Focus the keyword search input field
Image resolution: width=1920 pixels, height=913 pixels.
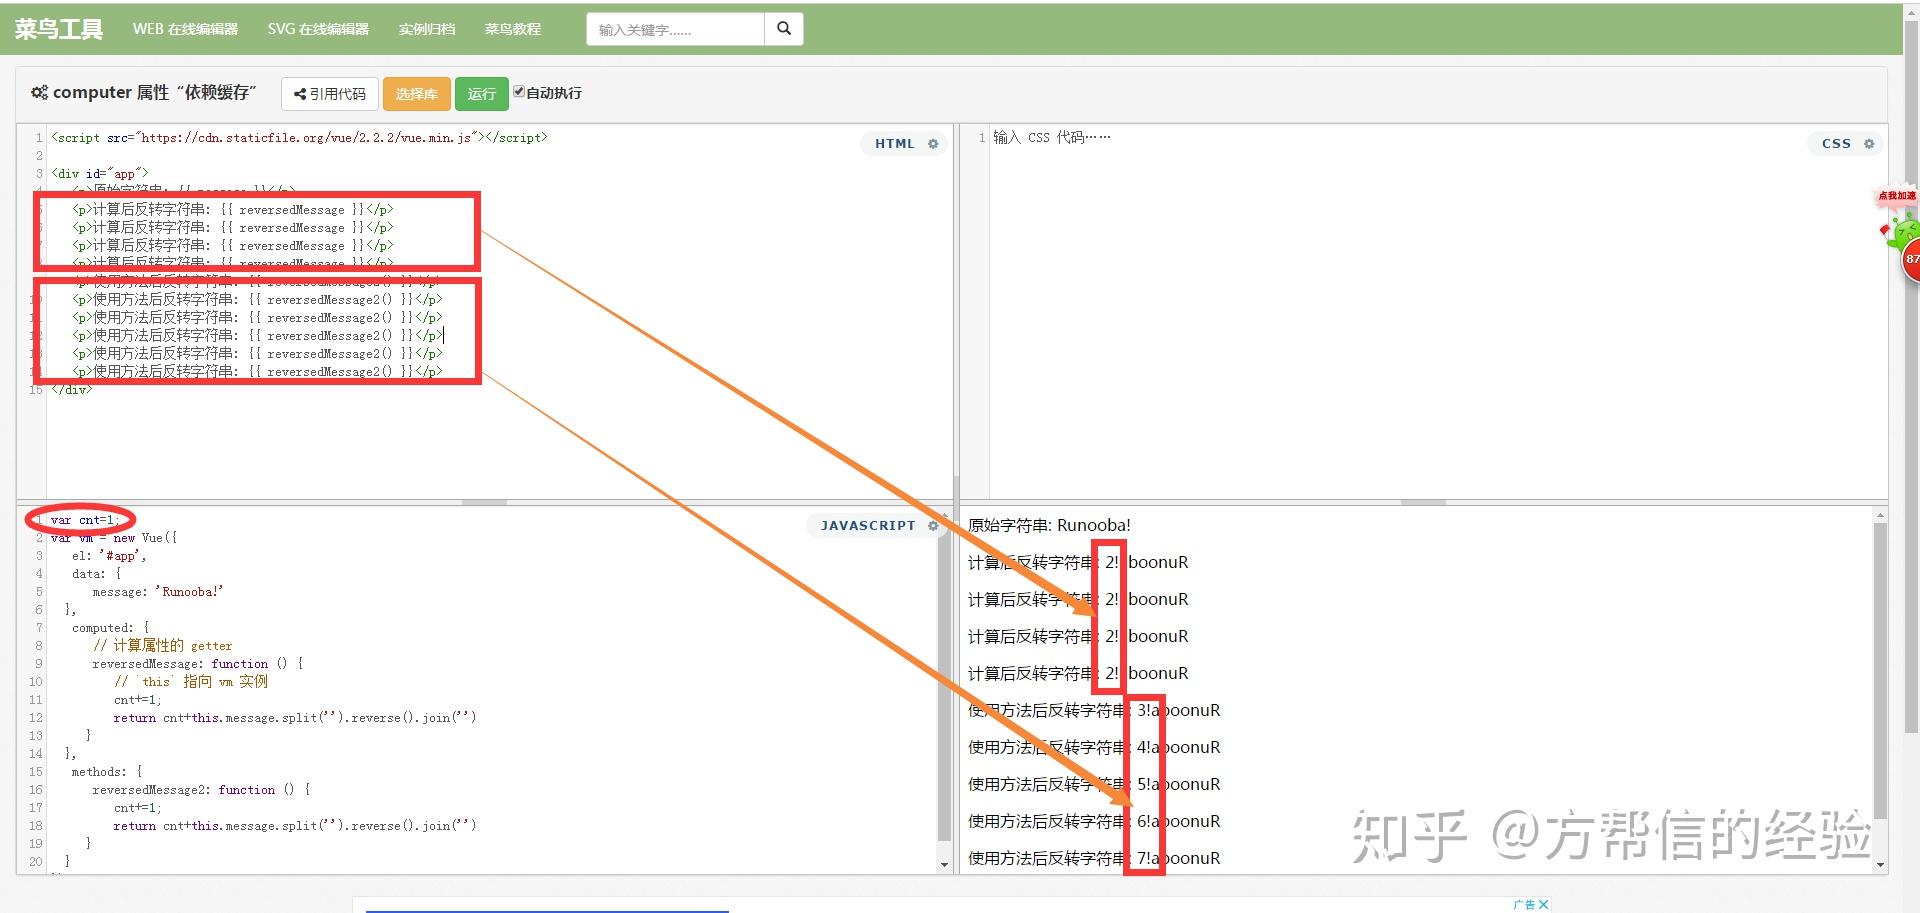[x=675, y=29]
